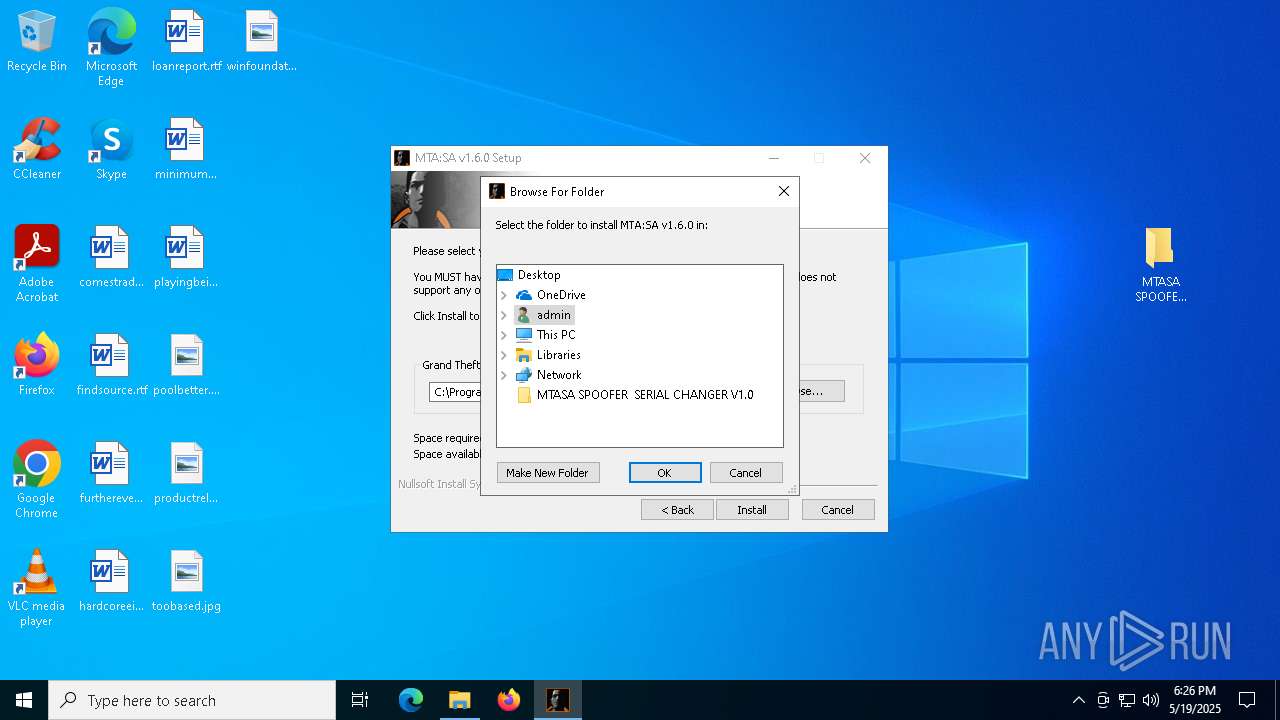The height and width of the screenshot is (720, 1280).
Task: Select the furthereve... document on desktop
Action: pyautogui.click(x=111, y=474)
